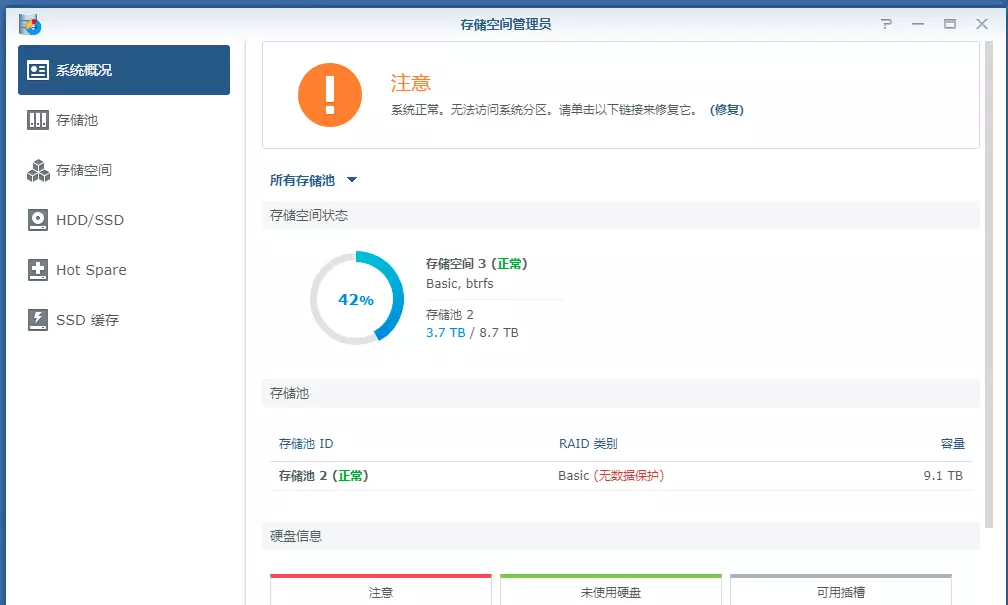Select the Hot Spare sidebar icon
The image size is (1008, 605).
(x=36, y=270)
